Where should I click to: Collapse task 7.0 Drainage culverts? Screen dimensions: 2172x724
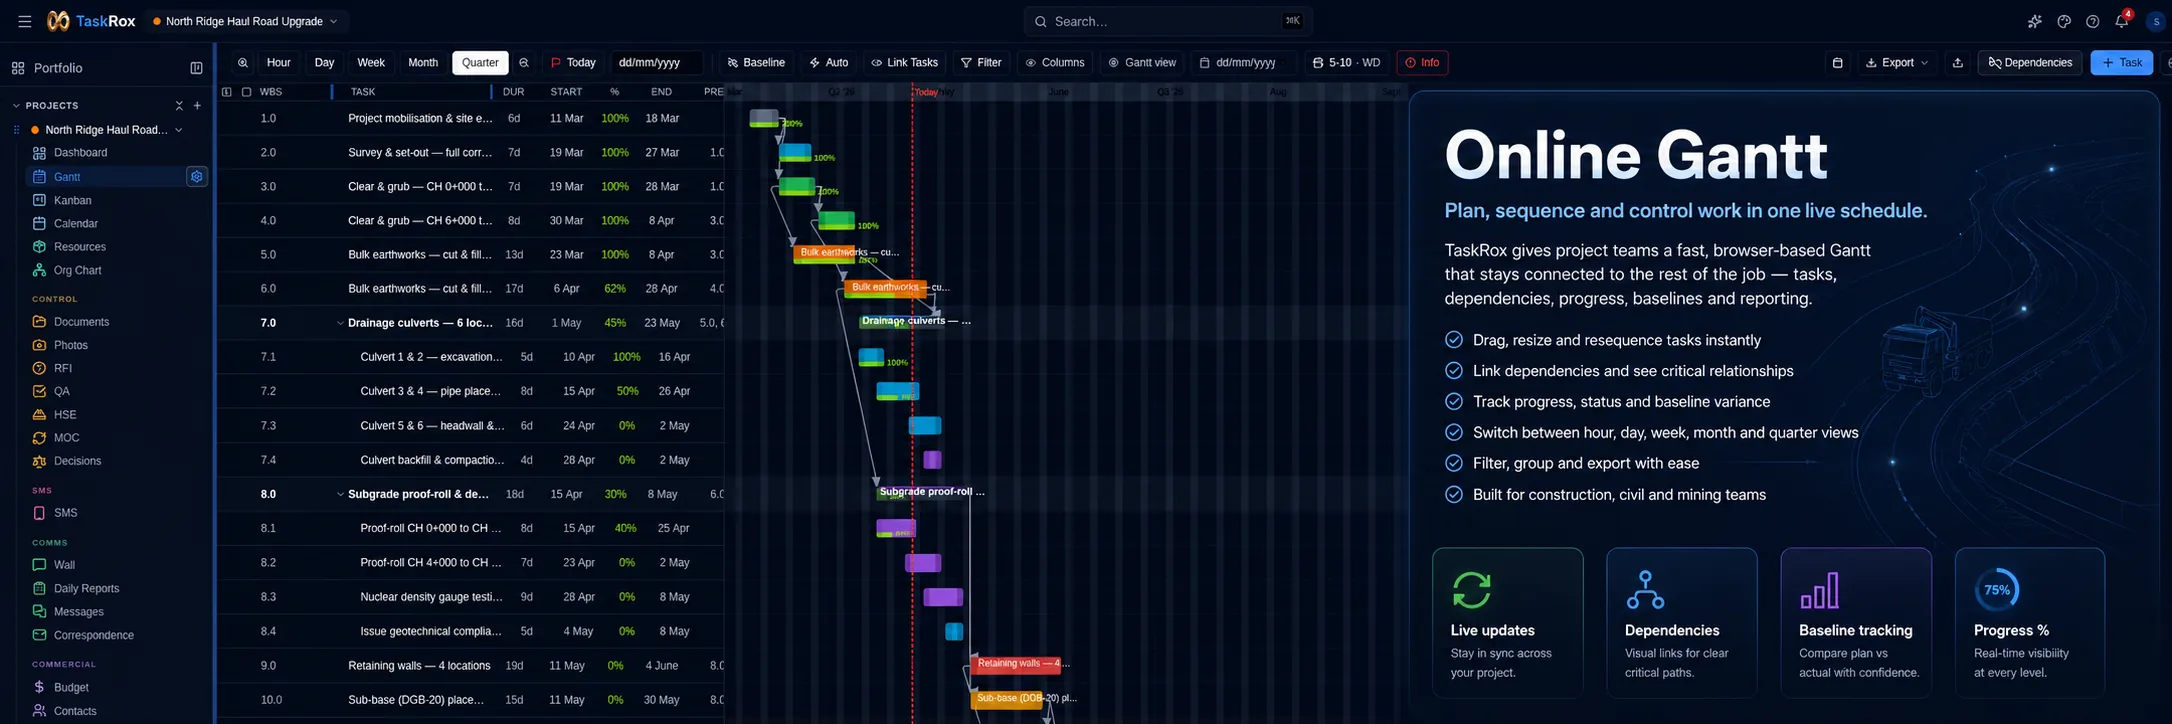pyautogui.click(x=340, y=323)
